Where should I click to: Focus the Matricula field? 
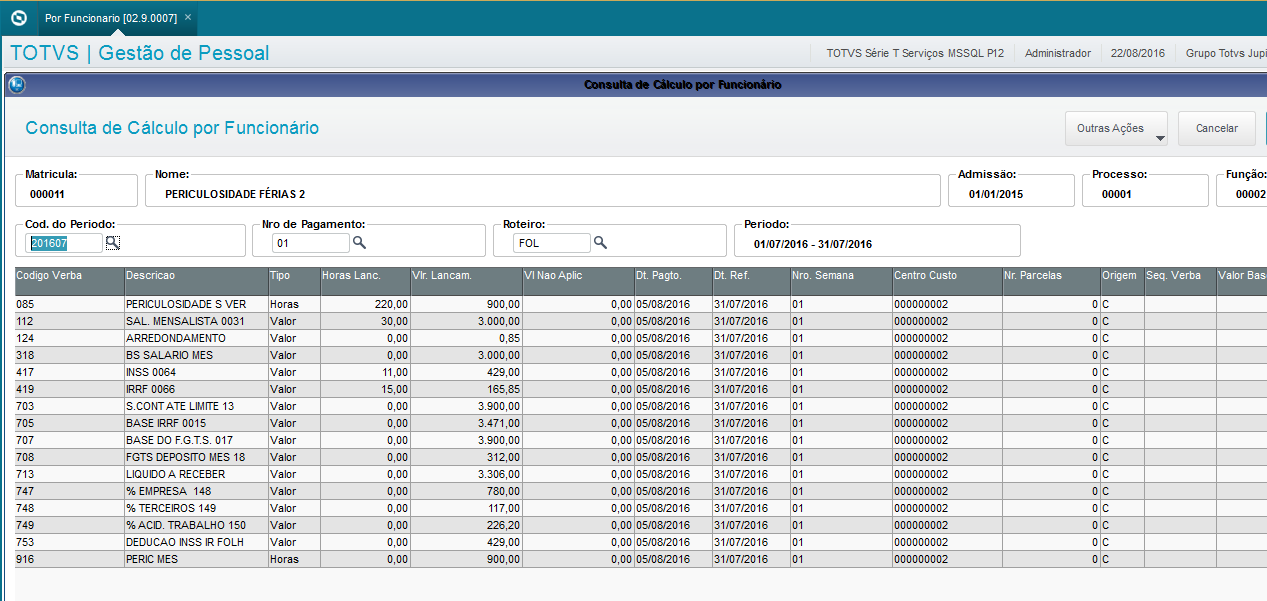(x=77, y=190)
